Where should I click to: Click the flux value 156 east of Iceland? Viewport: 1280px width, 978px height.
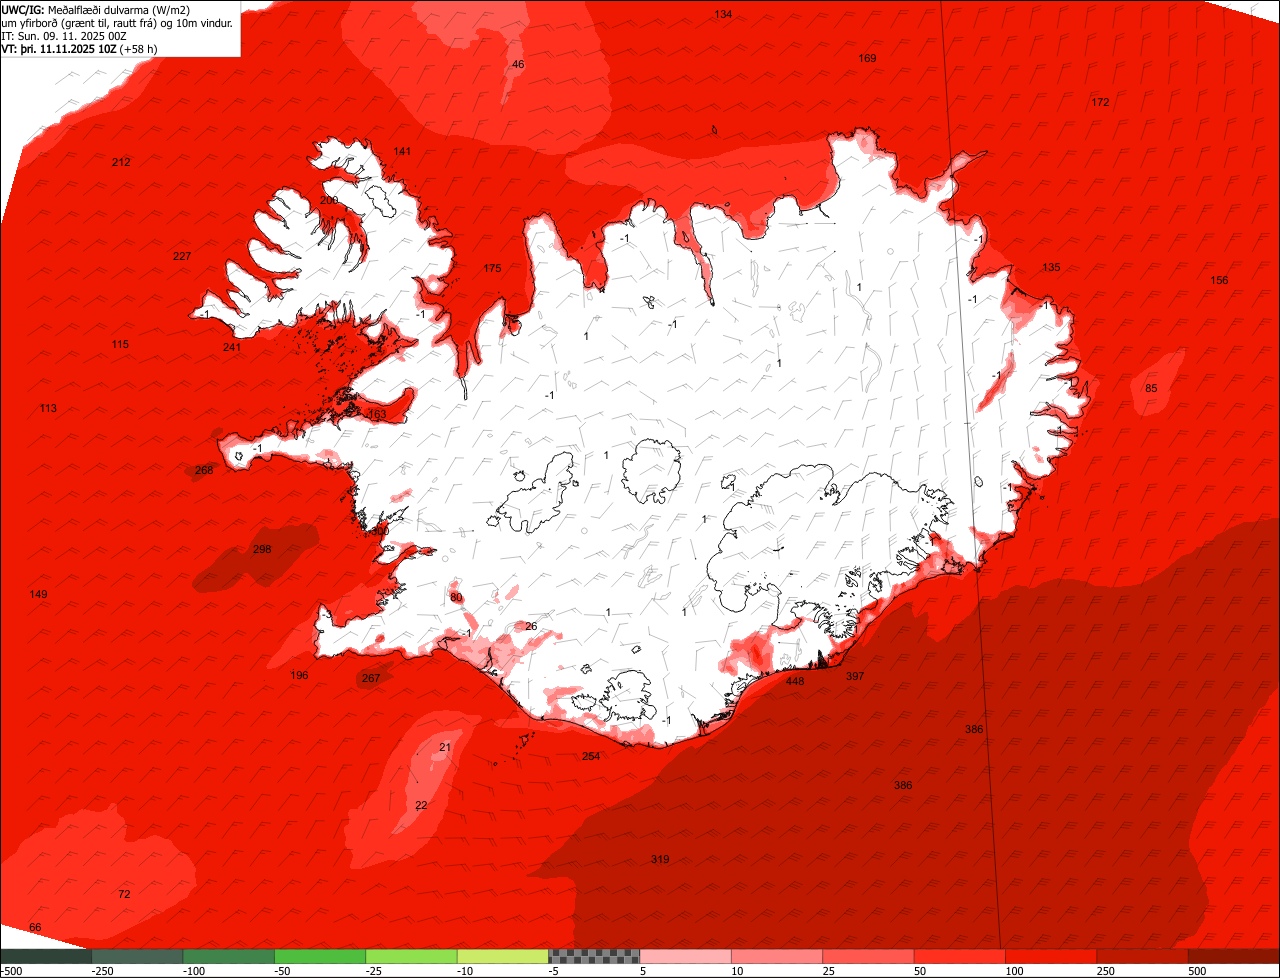1219,280
